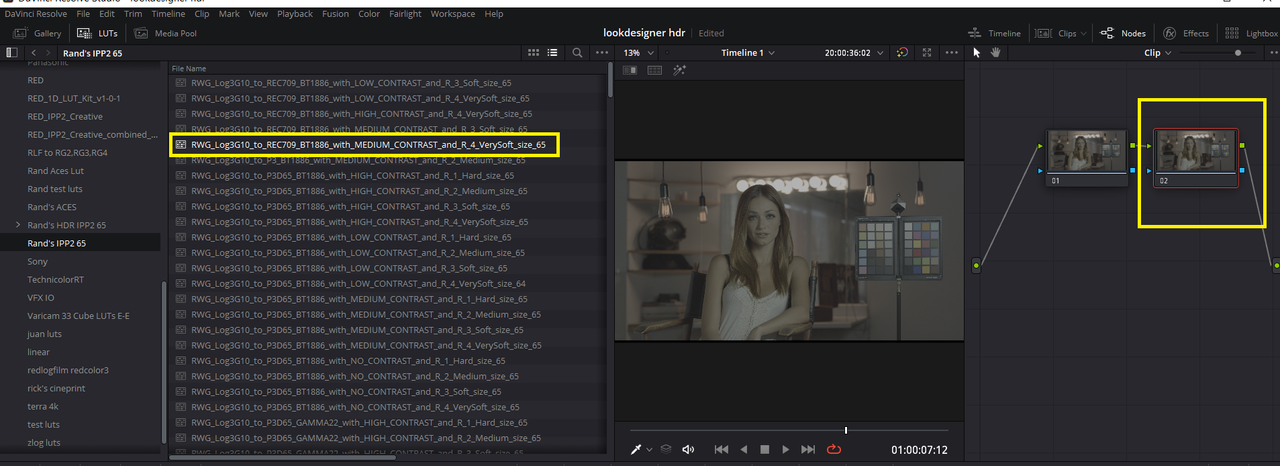Mute the viewer audio speaker
Viewport: 1280px width, 466px height.
[x=688, y=450]
